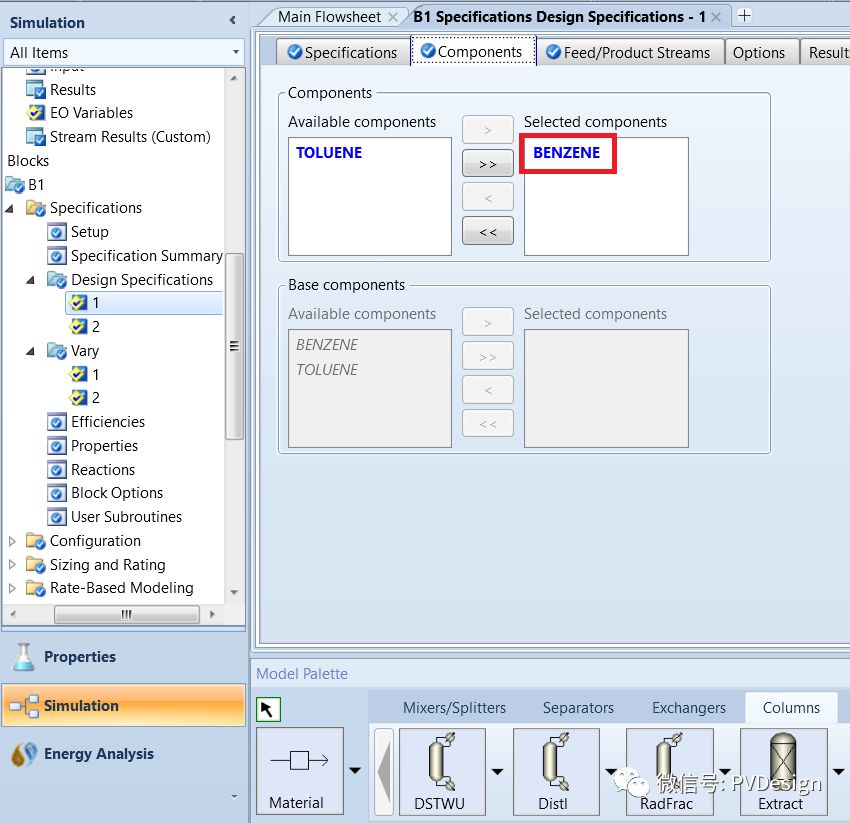Switch to the Feed/Product Streams tab
The height and width of the screenshot is (823, 850).
[629, 53]
